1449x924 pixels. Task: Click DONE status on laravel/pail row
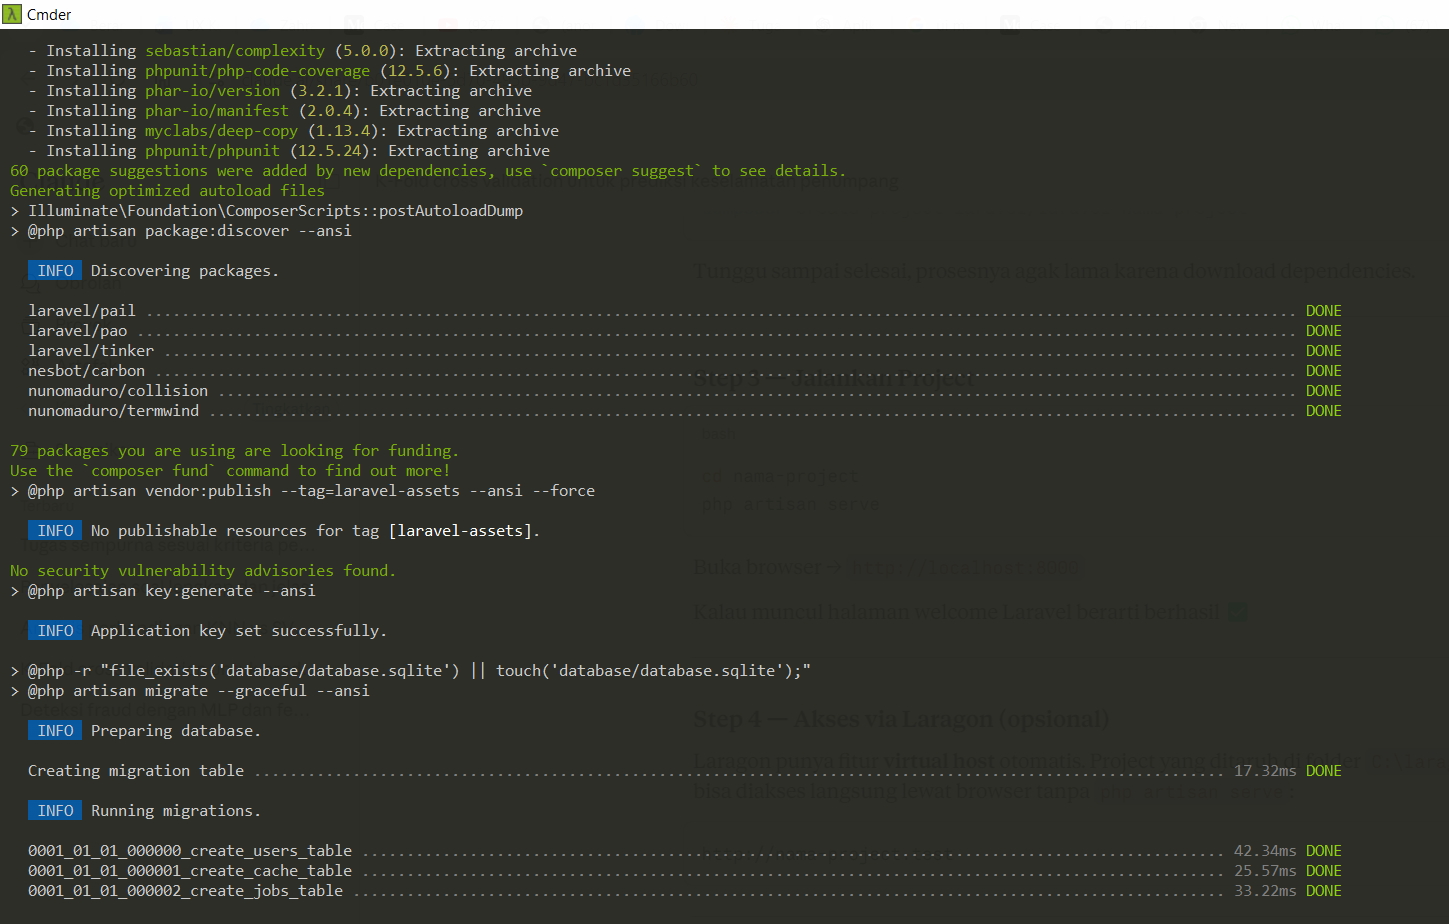pyautogui.click(x=1324, y=311)
